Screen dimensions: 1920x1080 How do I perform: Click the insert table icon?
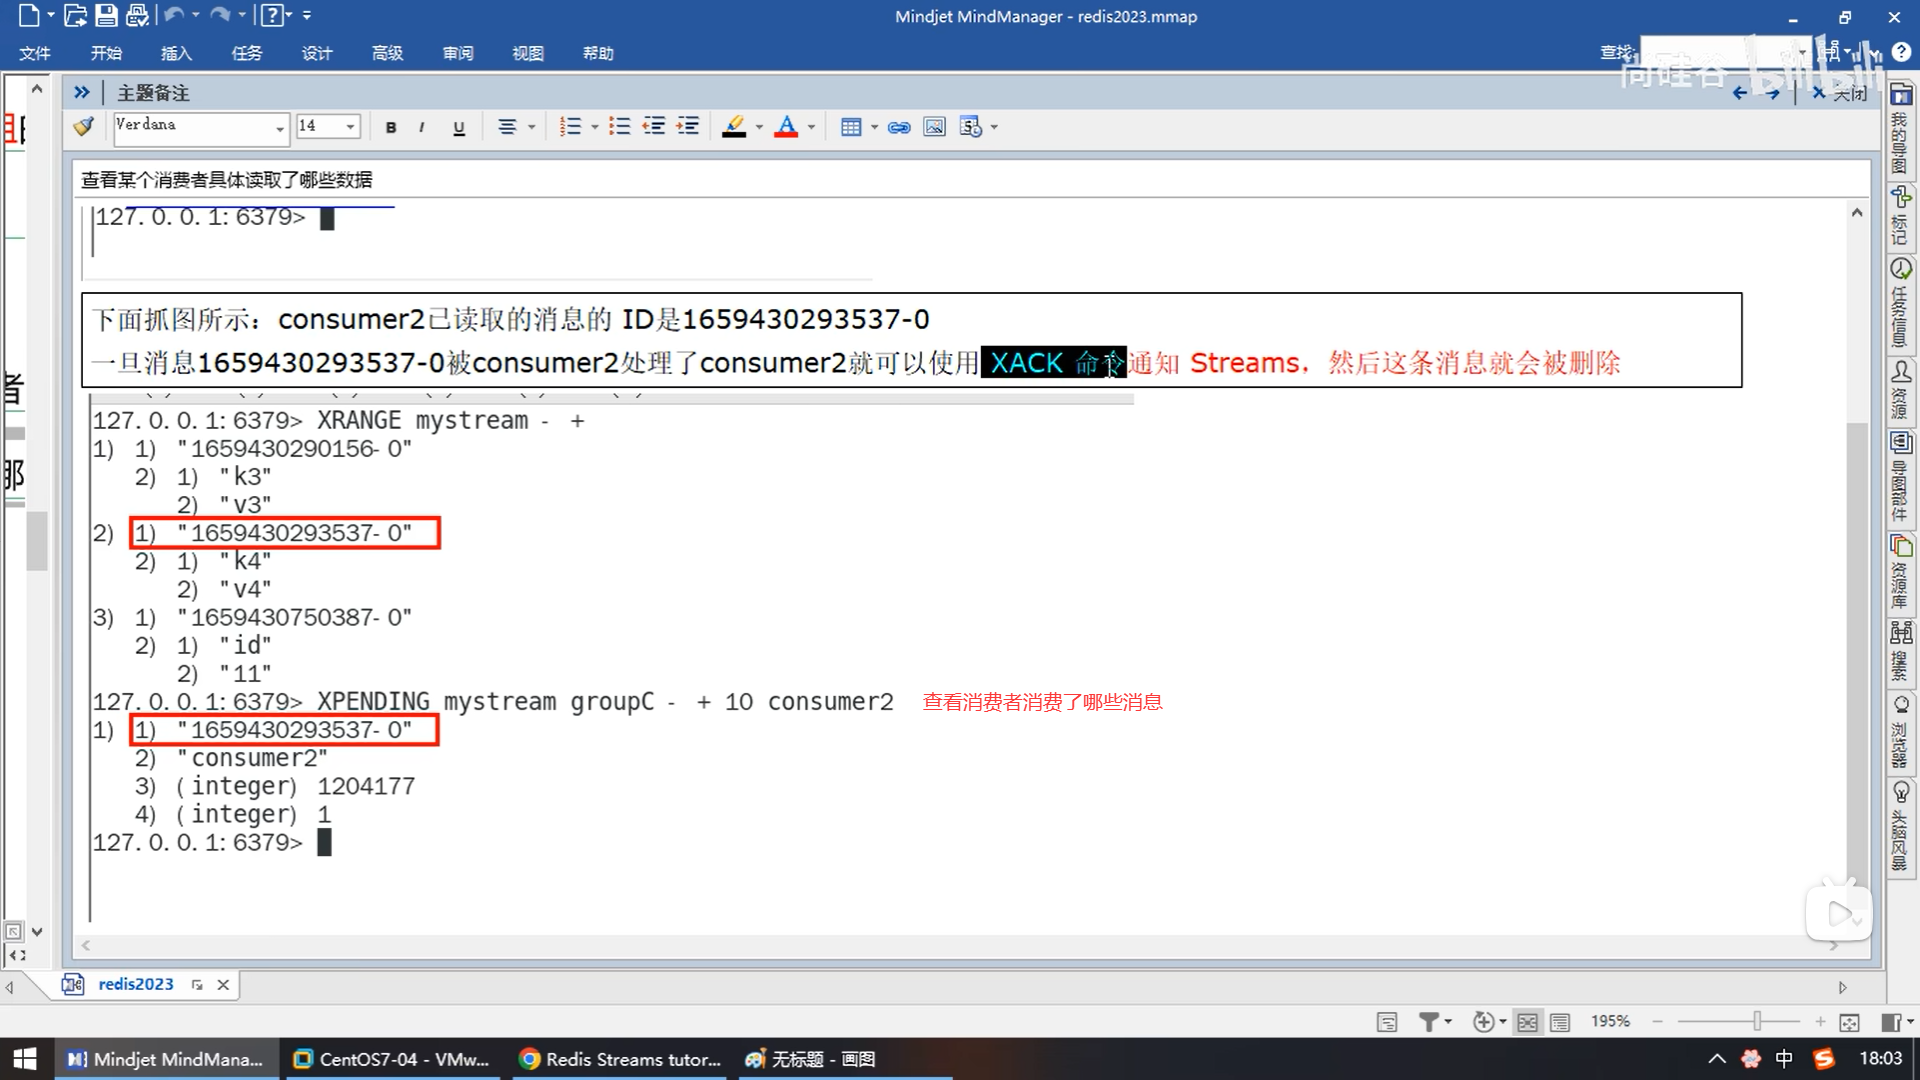pos(851,127)
